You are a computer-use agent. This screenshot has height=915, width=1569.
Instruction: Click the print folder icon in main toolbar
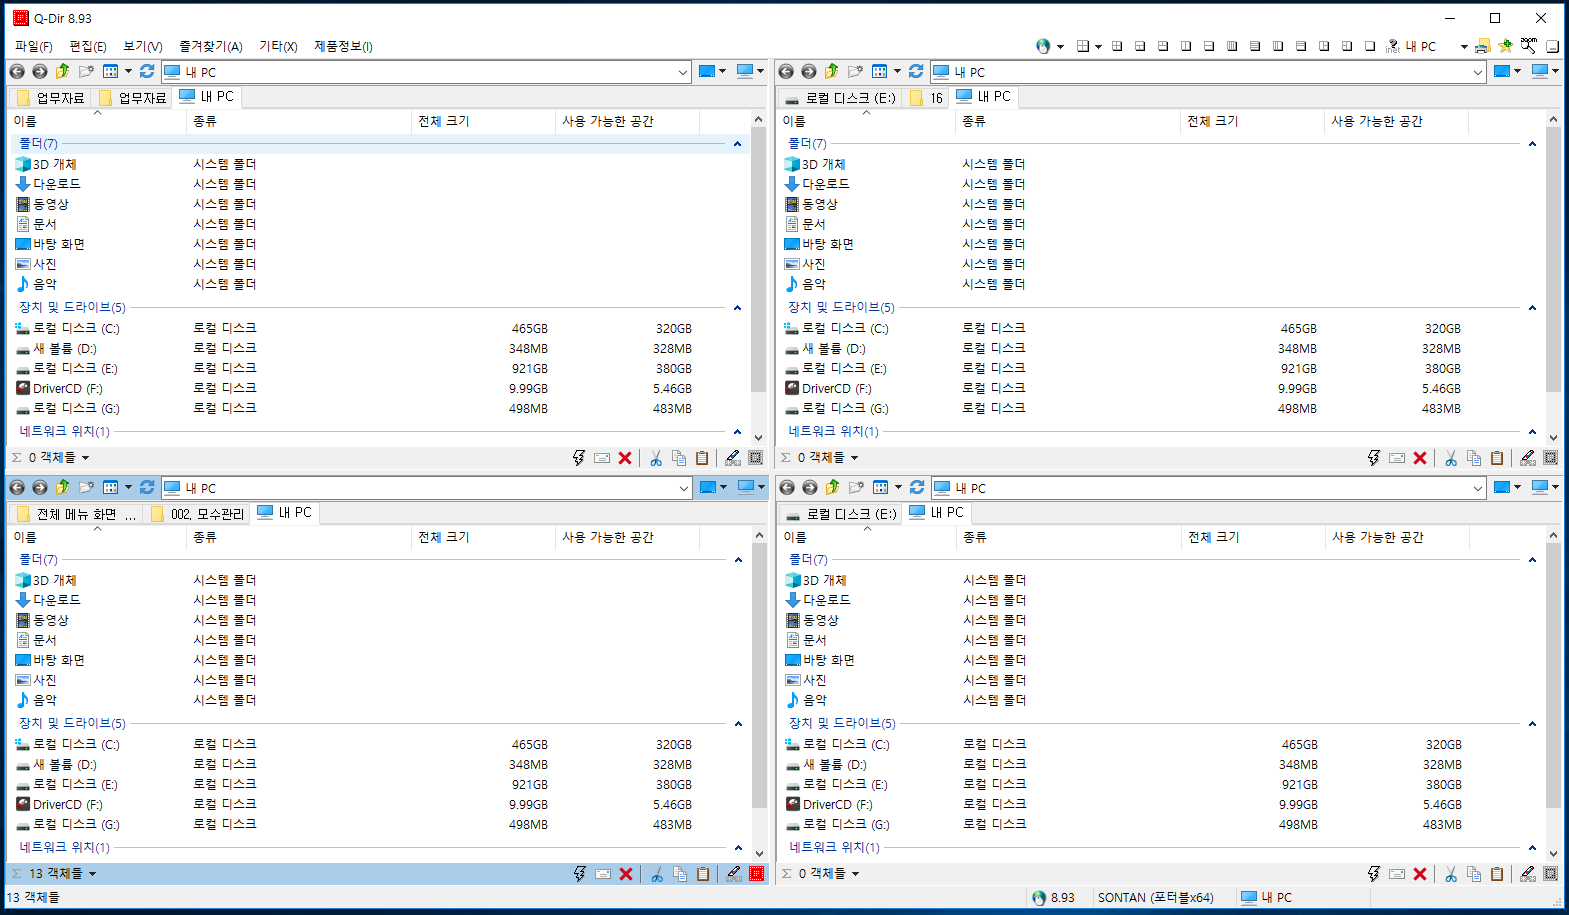[x=1483, y=46]
